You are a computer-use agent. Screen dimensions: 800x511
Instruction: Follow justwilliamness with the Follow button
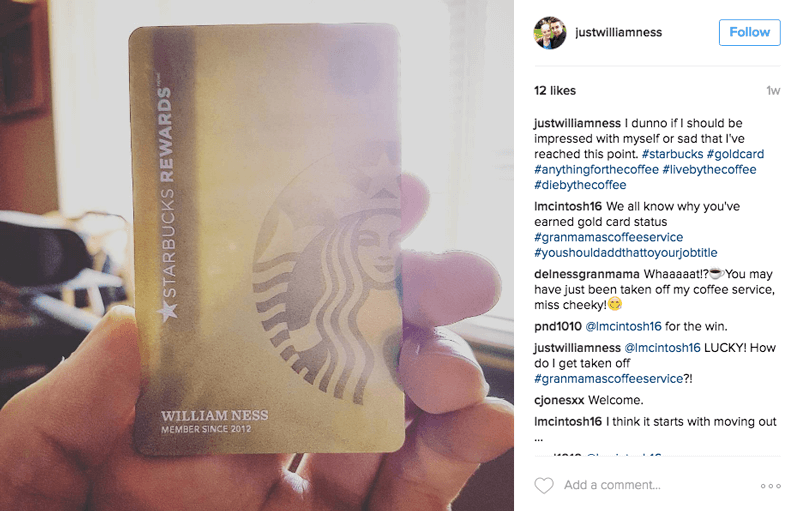point(749,32)
